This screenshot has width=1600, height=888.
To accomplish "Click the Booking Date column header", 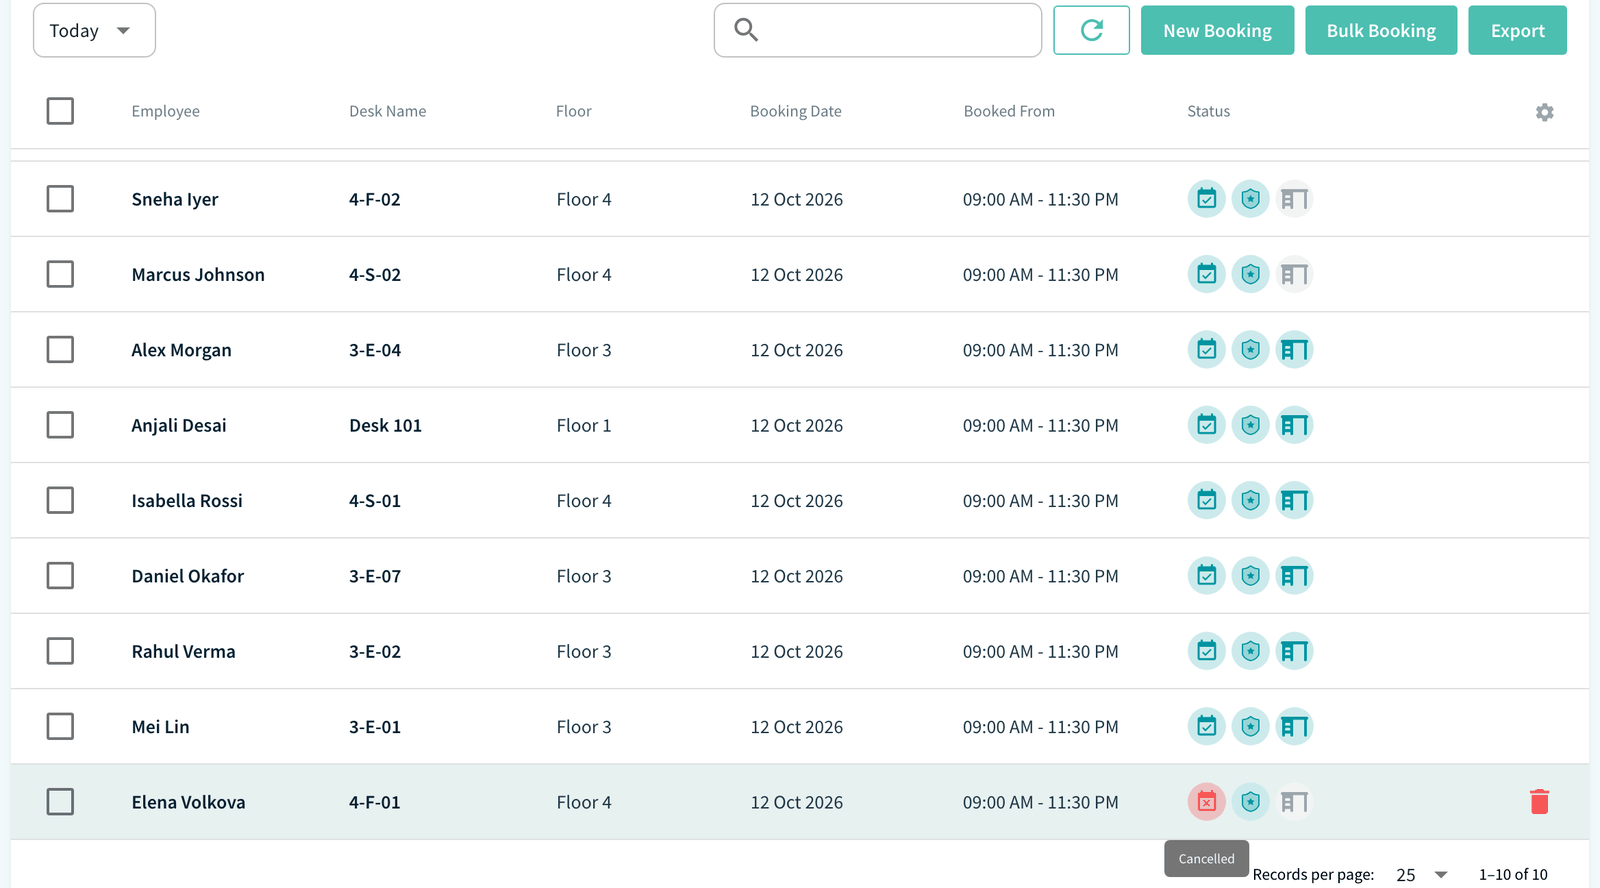I will click(796, 111).
